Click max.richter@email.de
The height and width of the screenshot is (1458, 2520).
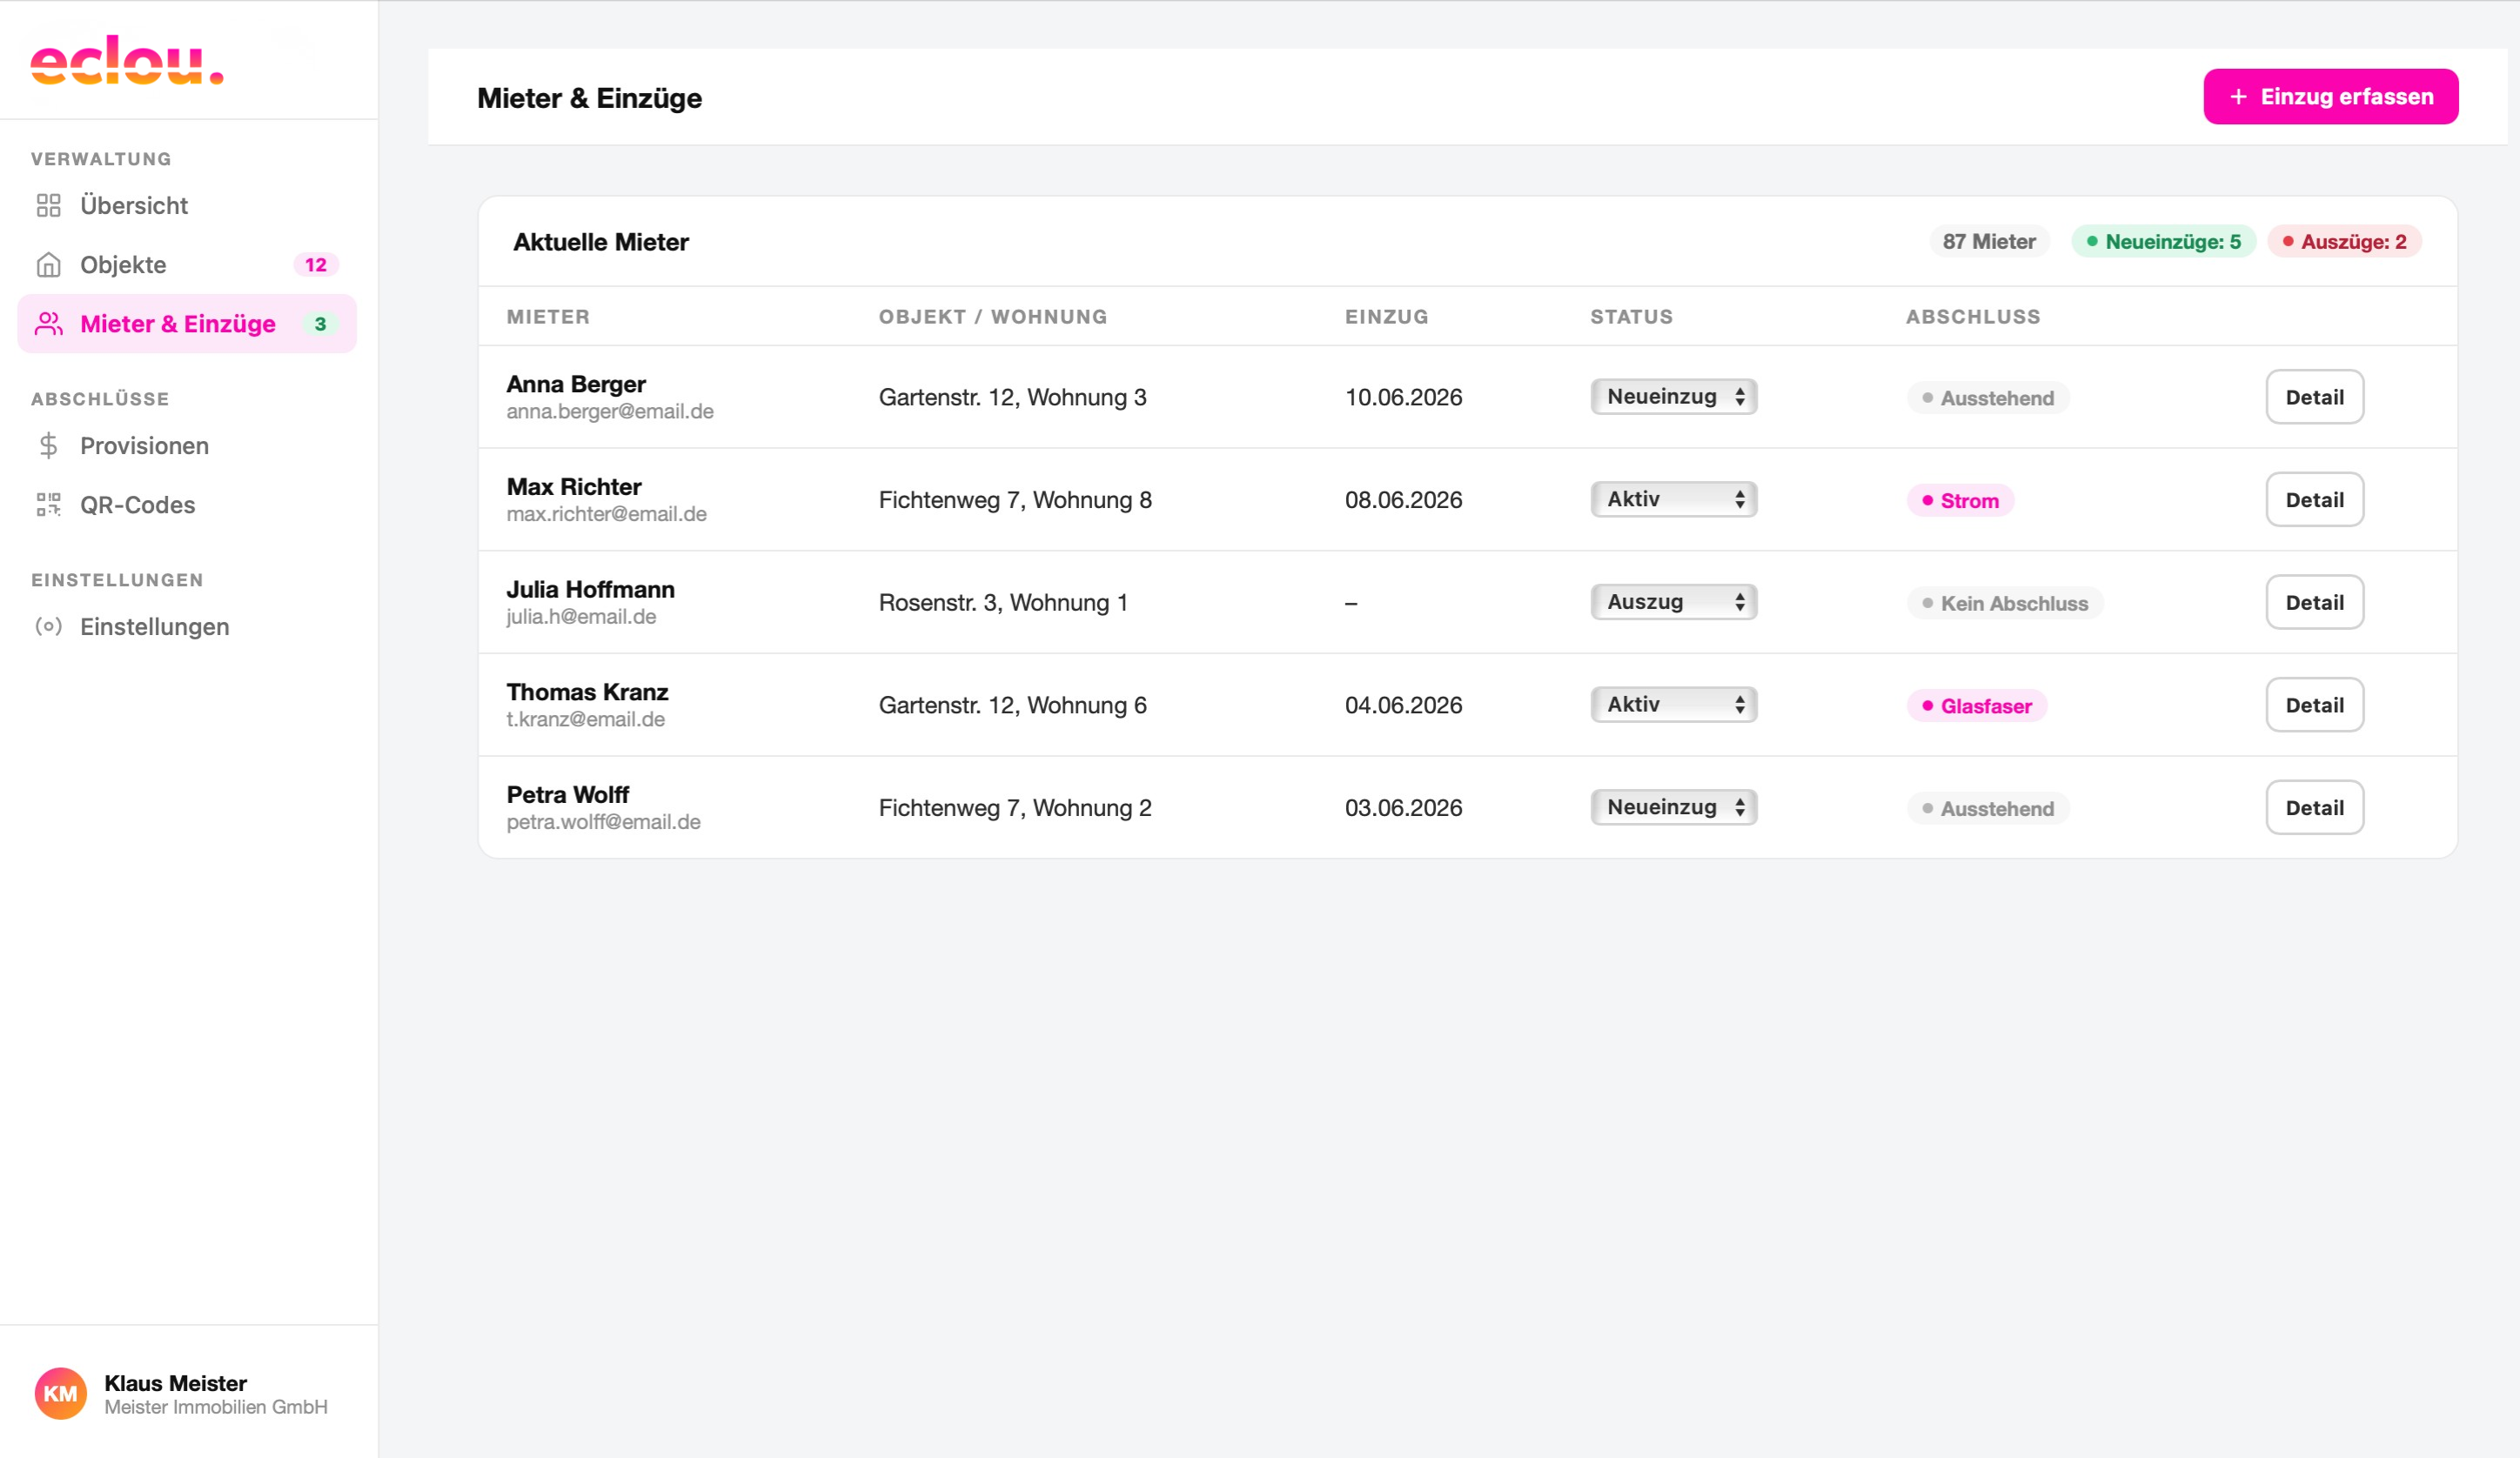pyautogui.click(x=606, y=514)
